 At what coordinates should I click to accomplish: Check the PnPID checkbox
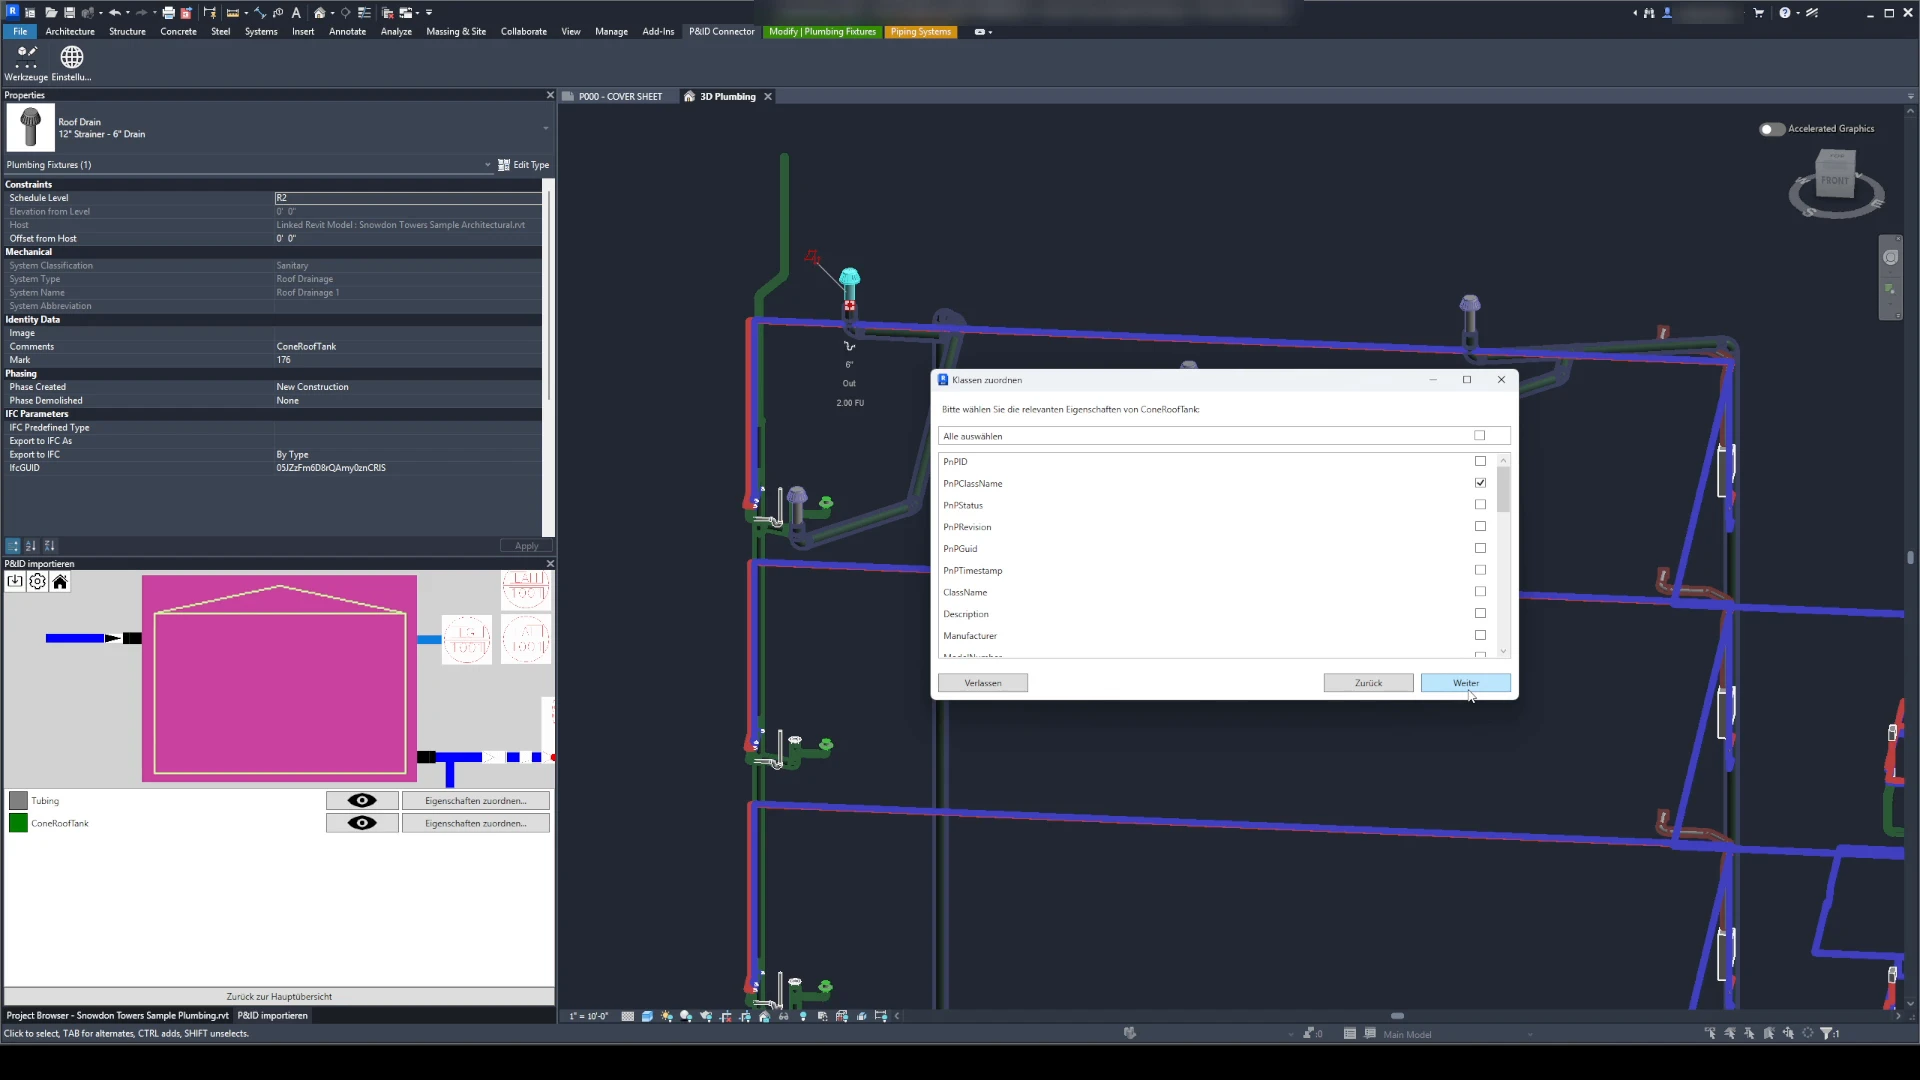click(1480, 461)
